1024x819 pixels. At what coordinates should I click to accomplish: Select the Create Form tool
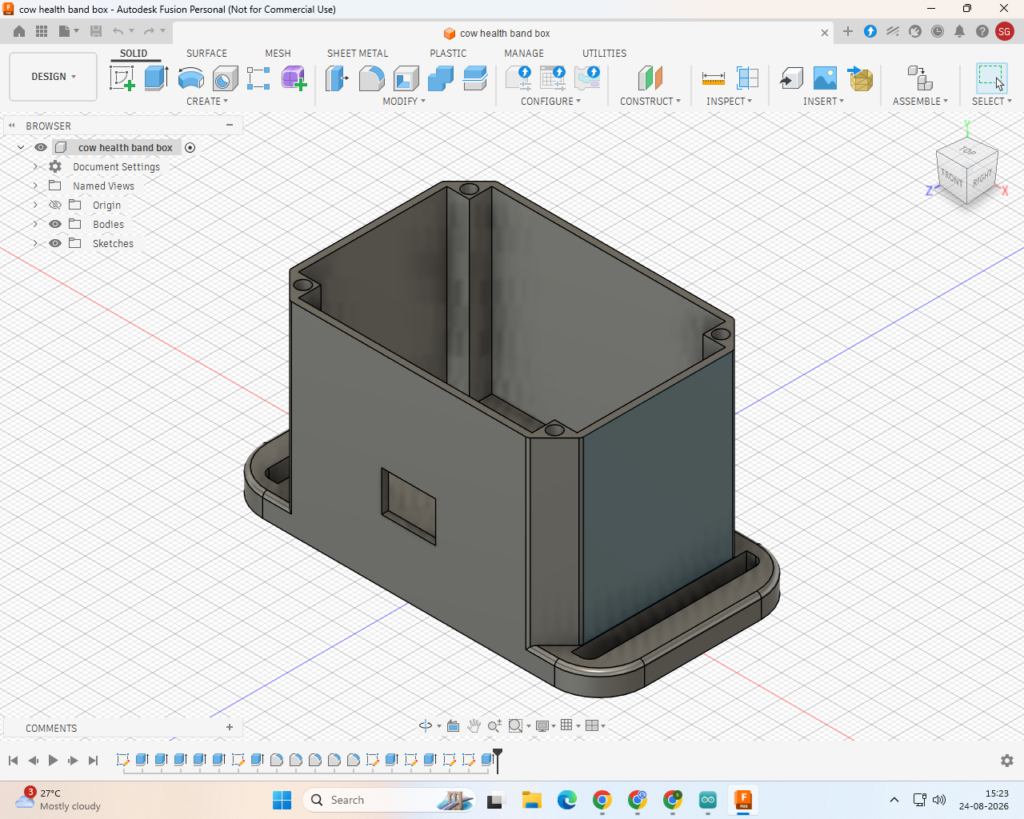294,78
